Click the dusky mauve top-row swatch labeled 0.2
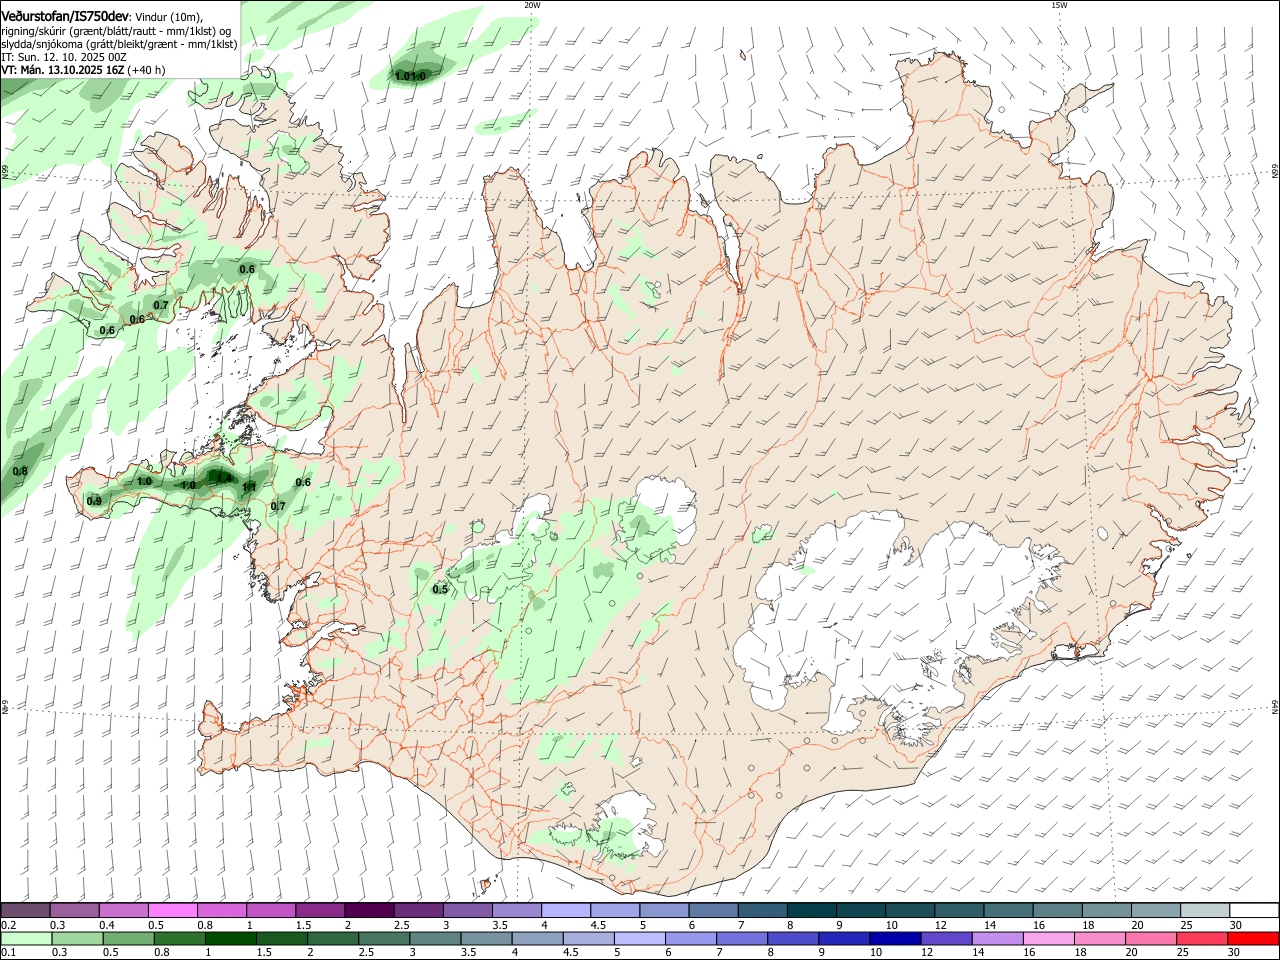The image size is (1280, 960). click(x=25, y=910)
